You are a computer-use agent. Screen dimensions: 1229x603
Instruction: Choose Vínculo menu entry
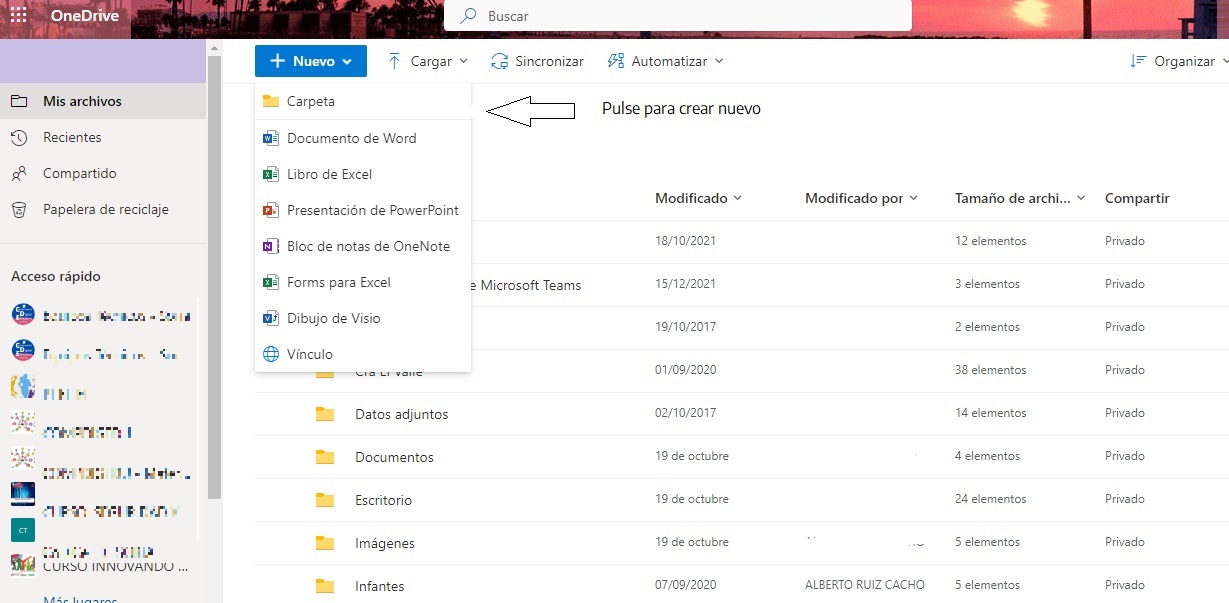click(x=363, y=354)
